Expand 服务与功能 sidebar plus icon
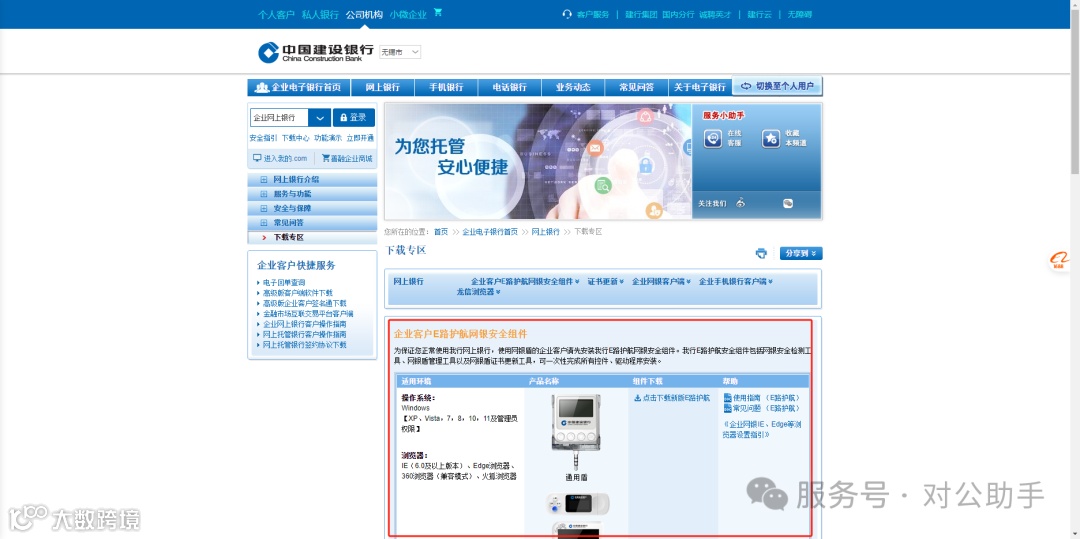Viewport: 1080px width, 539px height. (x=264, y=194)
